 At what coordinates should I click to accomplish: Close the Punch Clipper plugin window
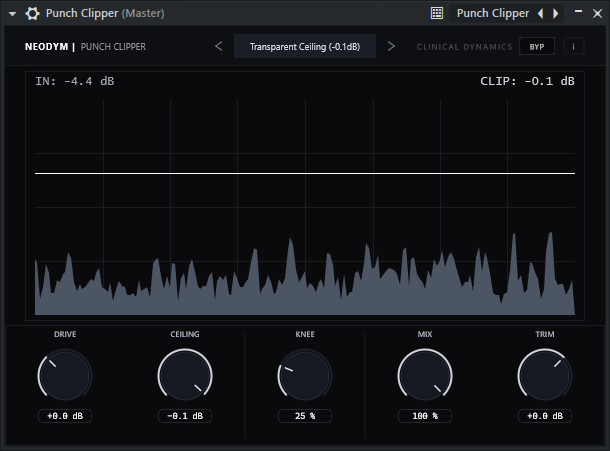(597, 14)
